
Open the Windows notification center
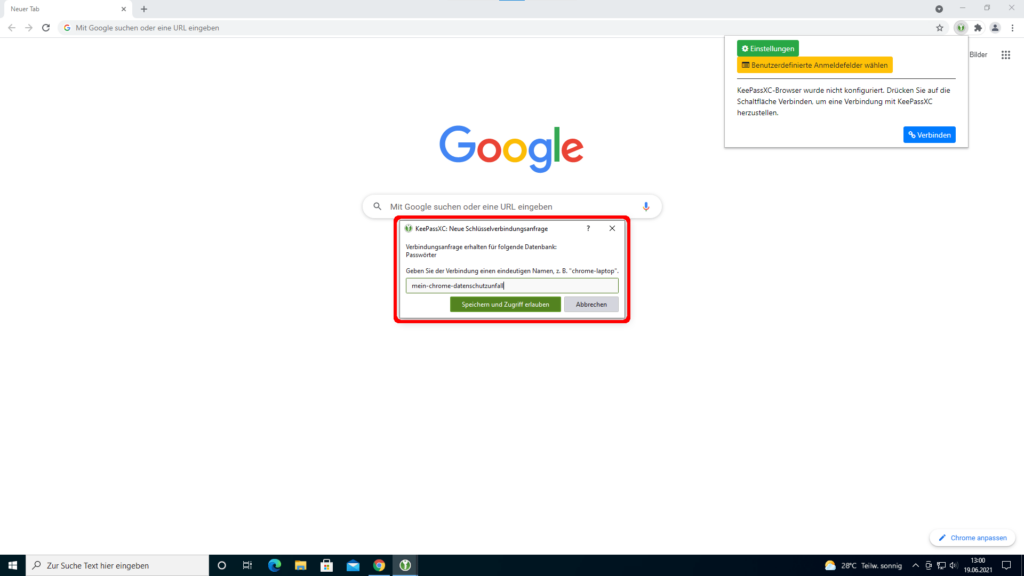[x=1006, y=566]
